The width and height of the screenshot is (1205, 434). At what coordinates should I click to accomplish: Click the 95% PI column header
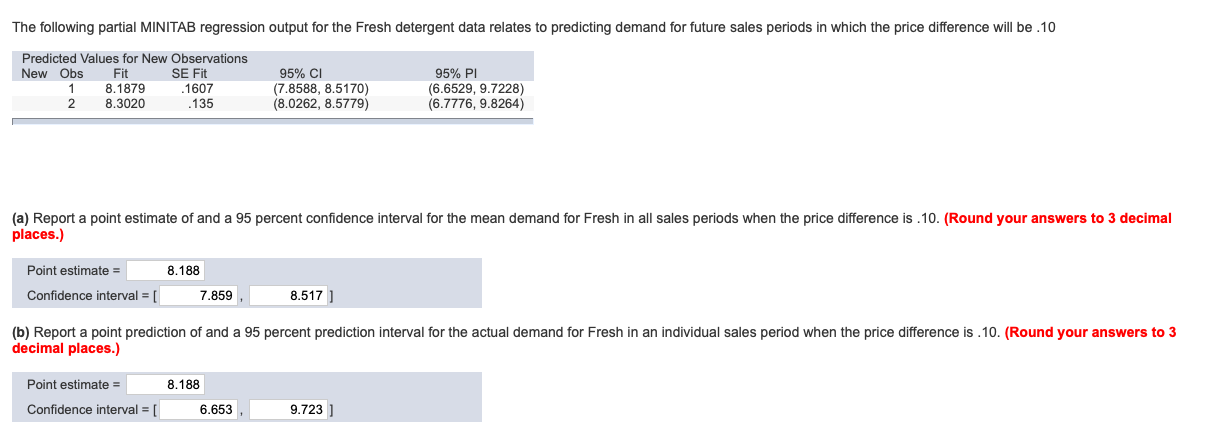(x=453, y=73)
